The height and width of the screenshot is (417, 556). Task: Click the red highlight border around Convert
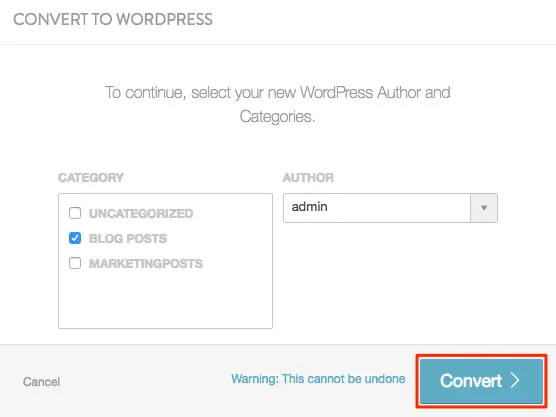click(x=482, y=356)
